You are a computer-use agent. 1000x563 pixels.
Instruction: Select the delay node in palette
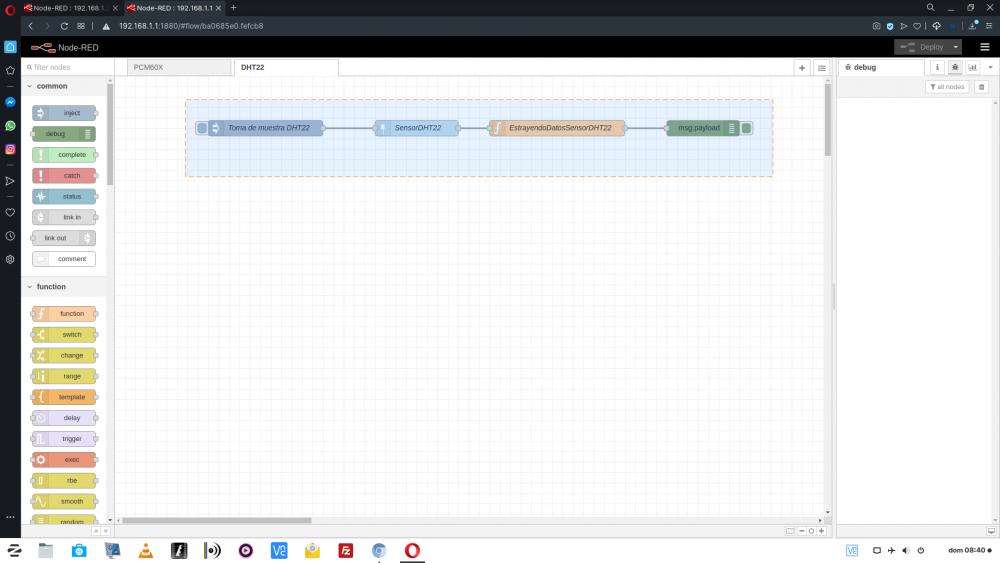[64, 418]
